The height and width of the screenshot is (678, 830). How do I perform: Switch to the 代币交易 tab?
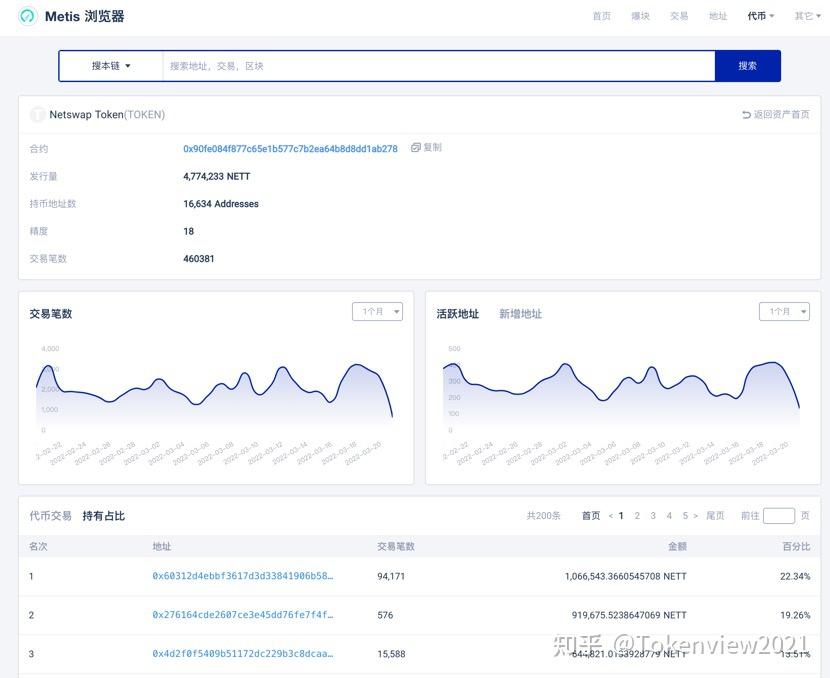click(50, 516)
